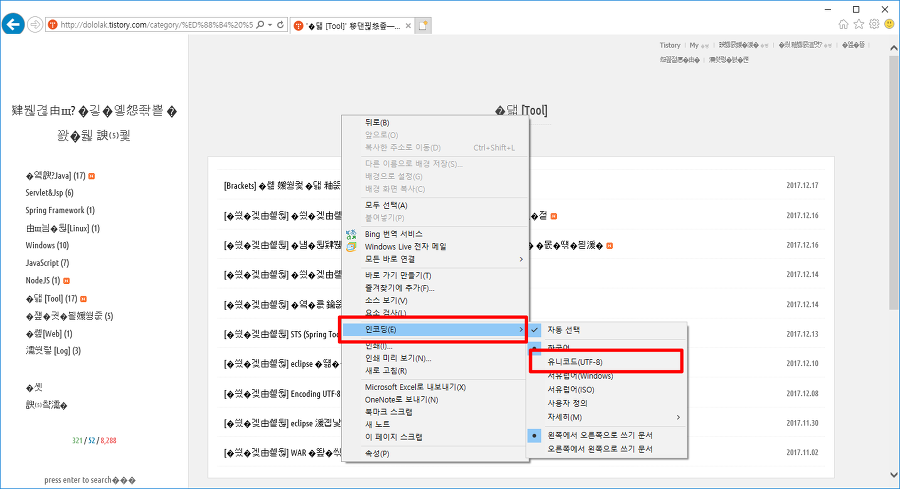Expand the 인코딩(E) submenu entry

click(435, 329)
